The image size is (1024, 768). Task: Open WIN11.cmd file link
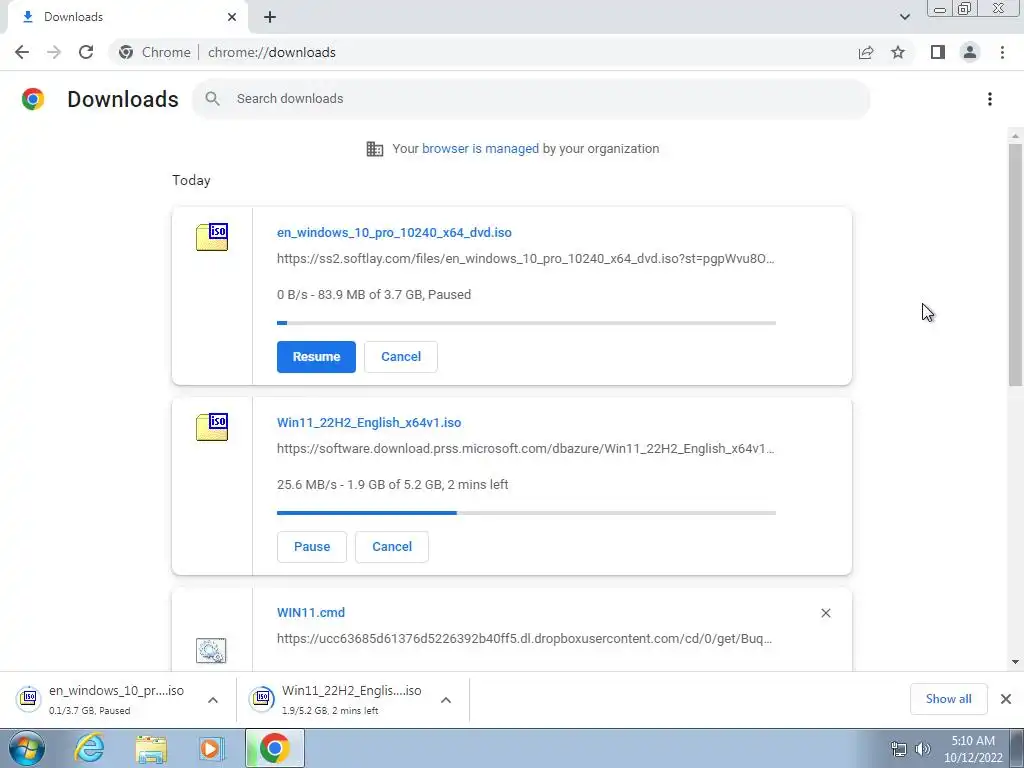[311, 613]
